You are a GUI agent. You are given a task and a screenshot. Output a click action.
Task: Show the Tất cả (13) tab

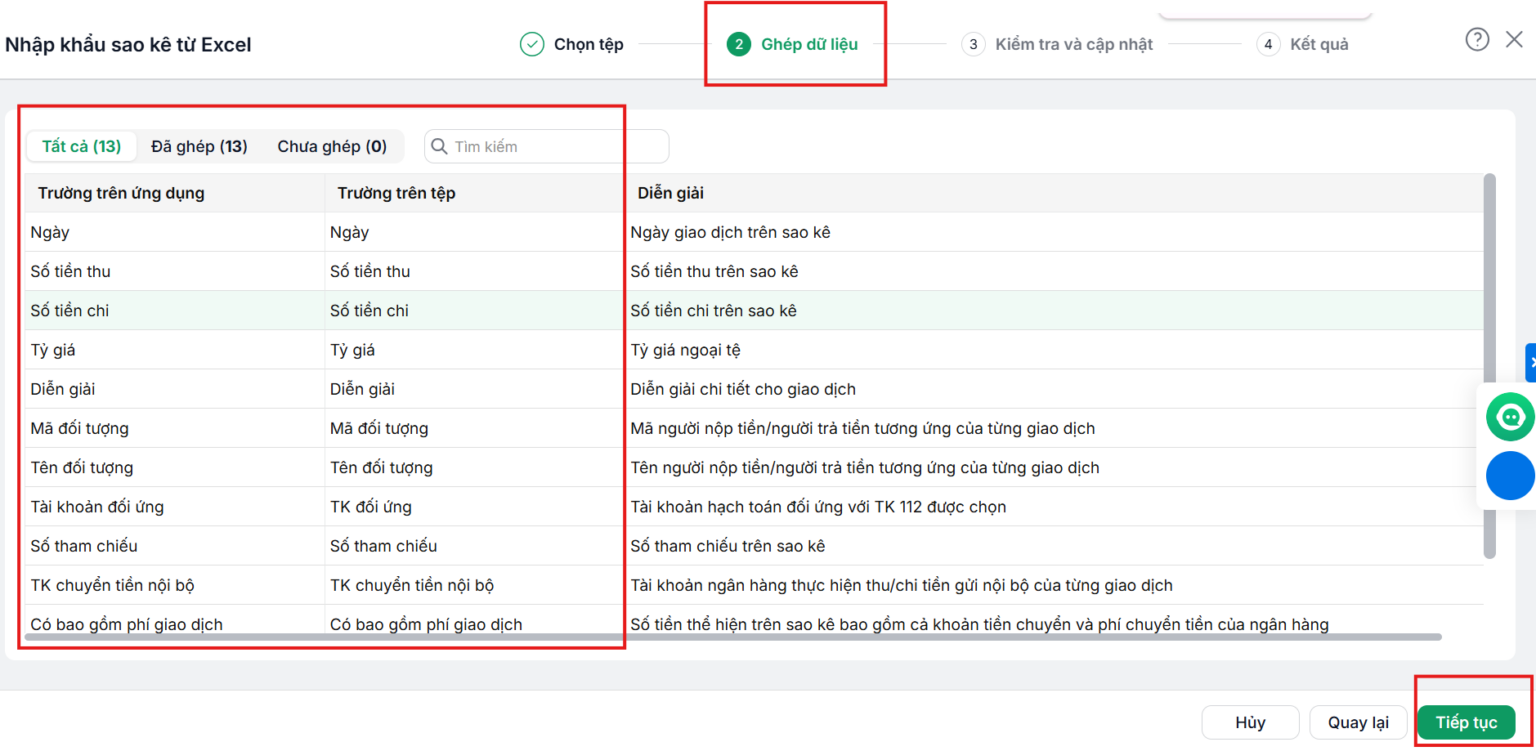pos(81,146)
